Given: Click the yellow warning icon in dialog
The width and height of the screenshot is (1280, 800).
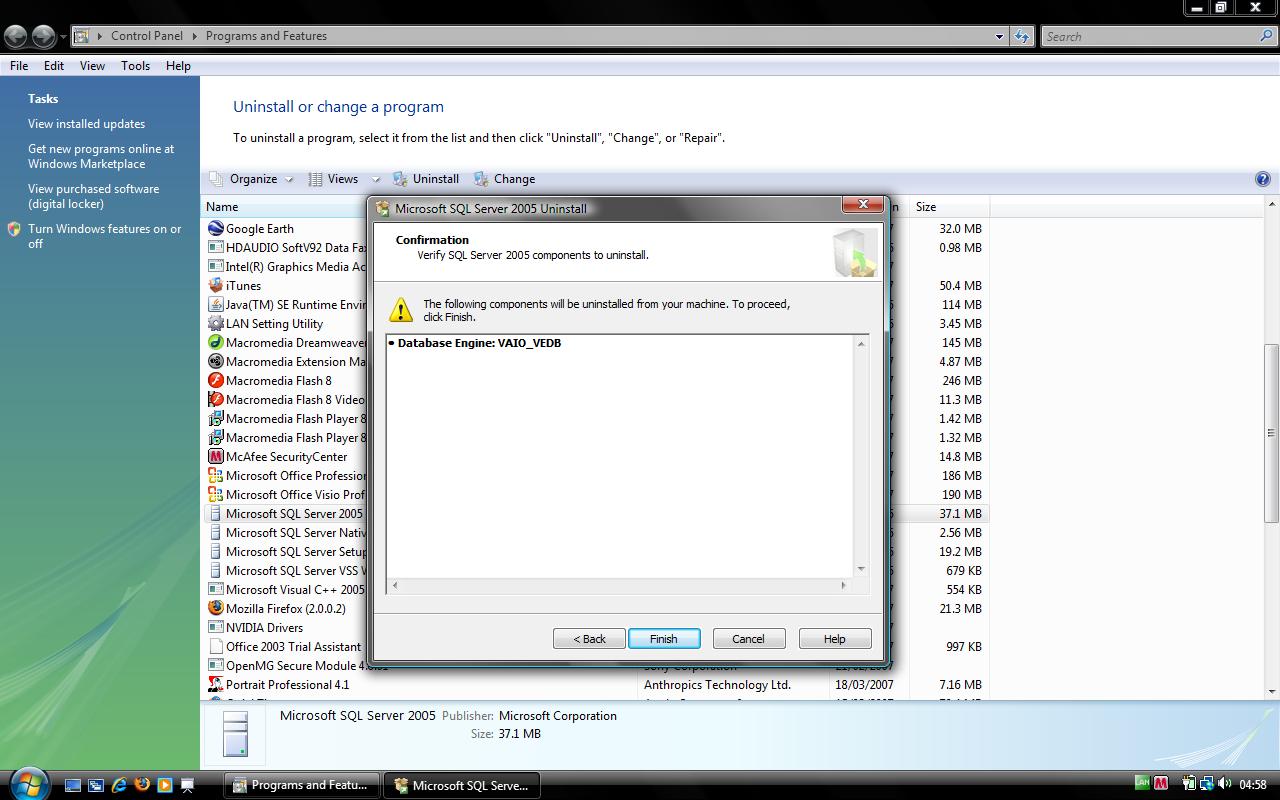Looking at the screenshot, I should pyautogui.click(x=401, y=309).
